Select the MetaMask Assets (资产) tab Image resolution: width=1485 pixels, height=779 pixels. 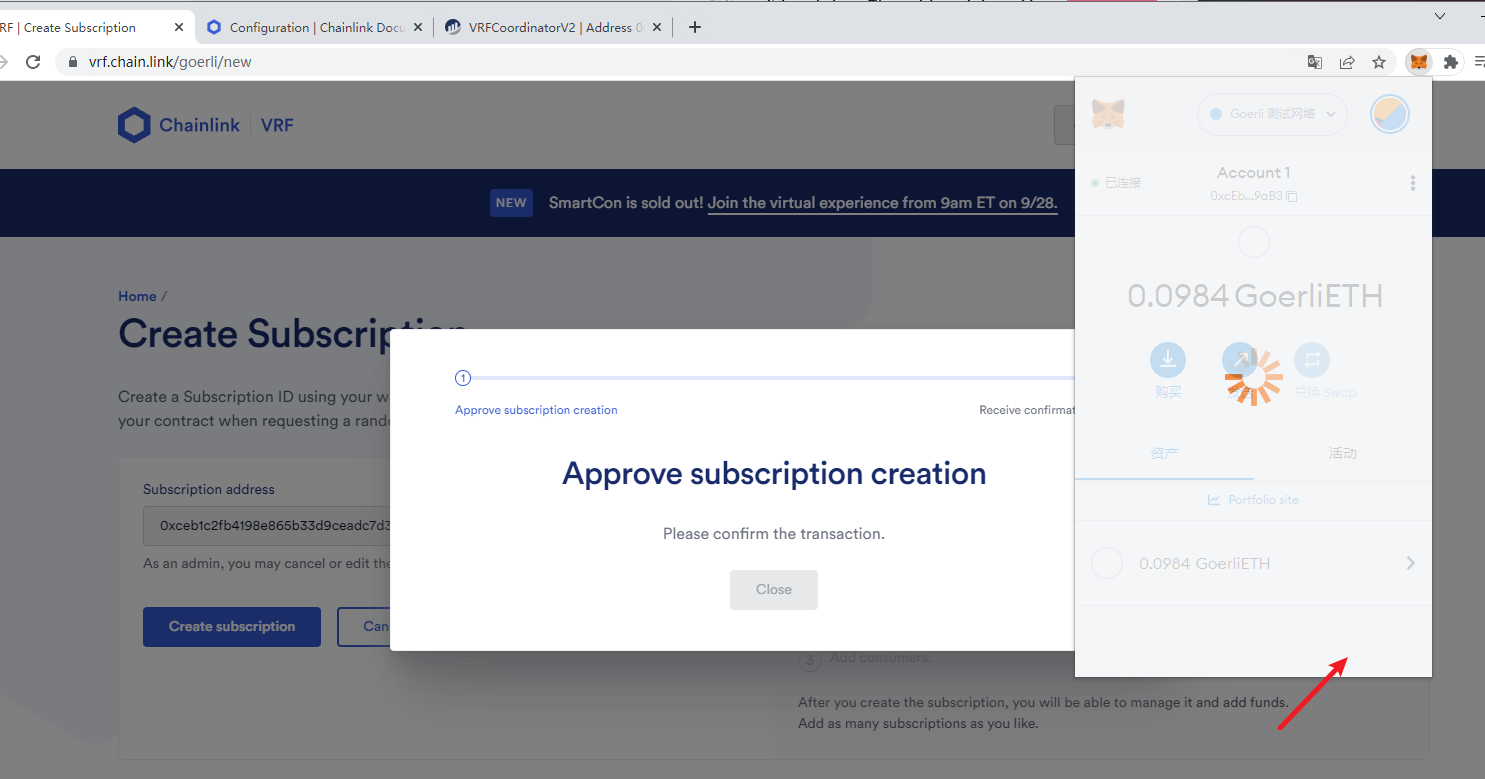(1164, 453)
